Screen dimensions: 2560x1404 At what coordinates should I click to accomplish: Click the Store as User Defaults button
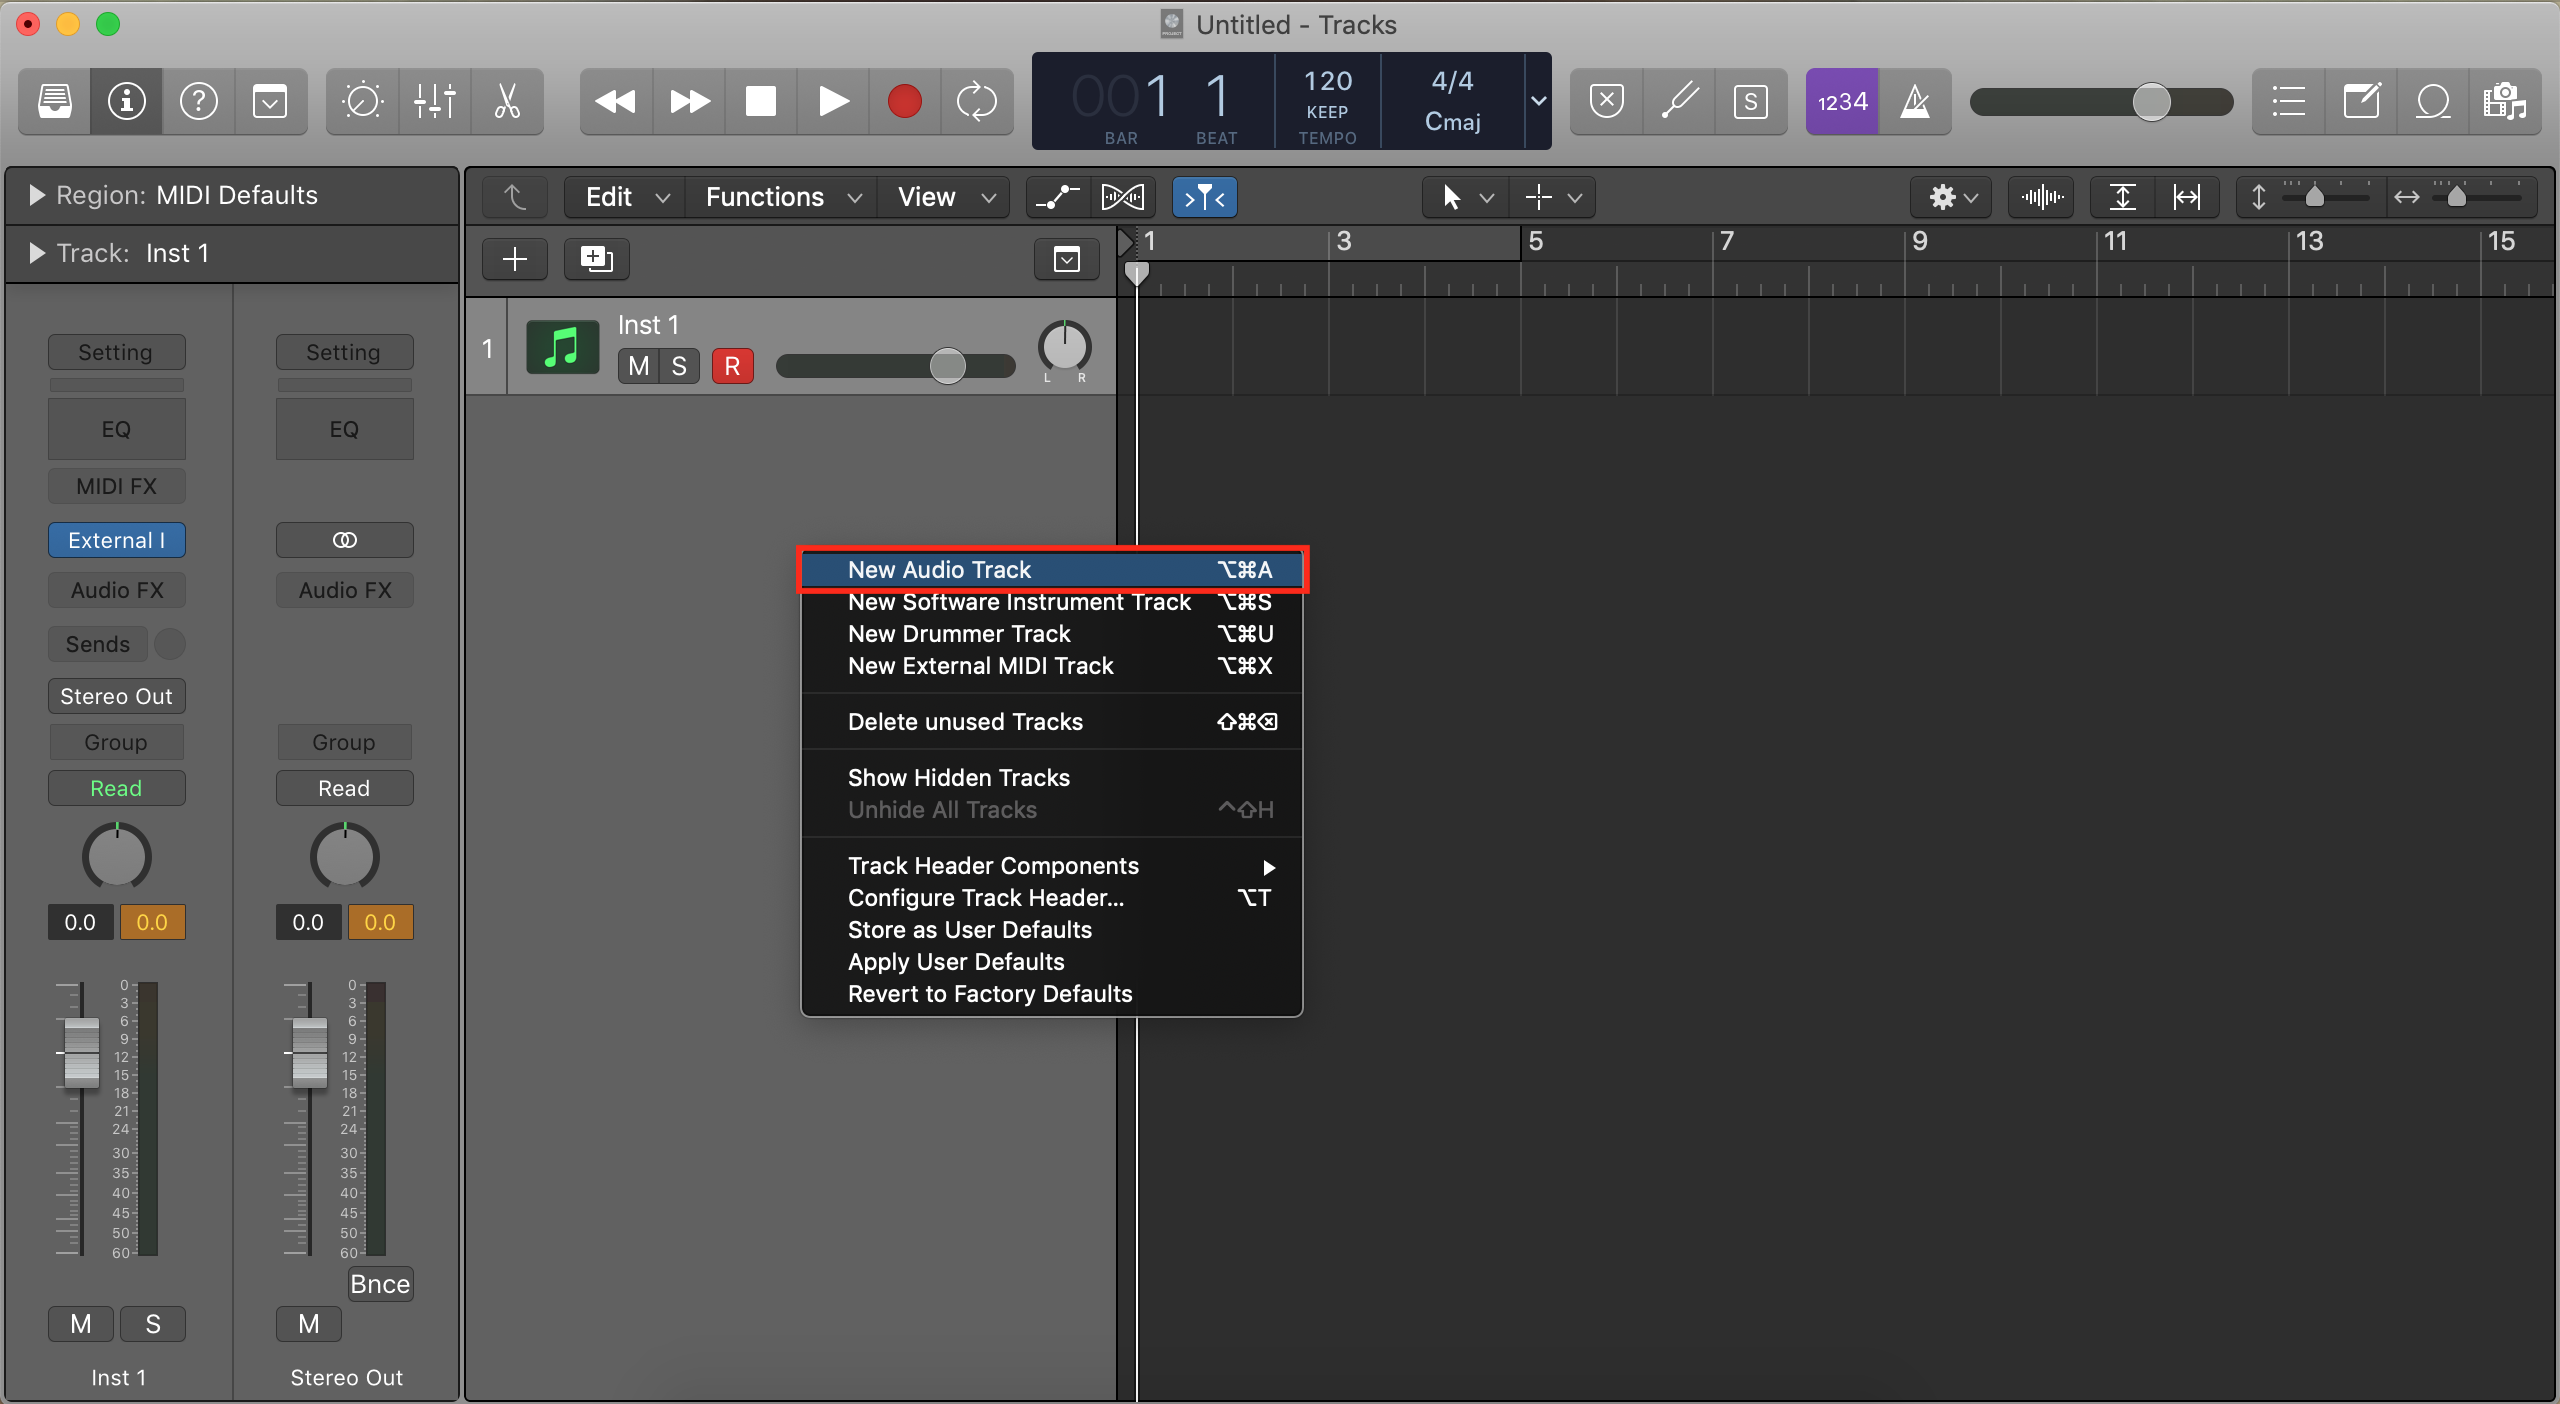[968, 930]
